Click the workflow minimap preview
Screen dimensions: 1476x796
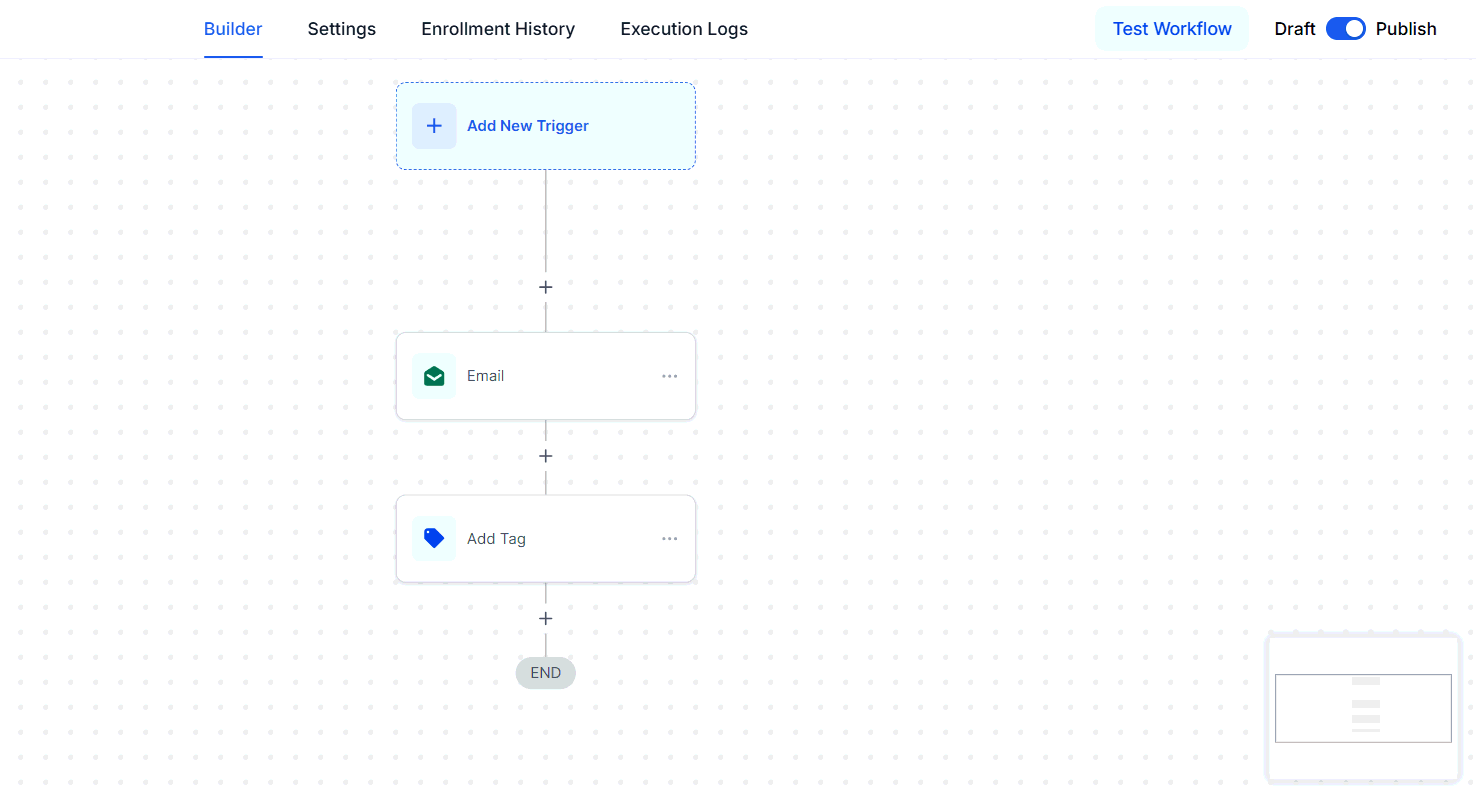point(1363,707)
